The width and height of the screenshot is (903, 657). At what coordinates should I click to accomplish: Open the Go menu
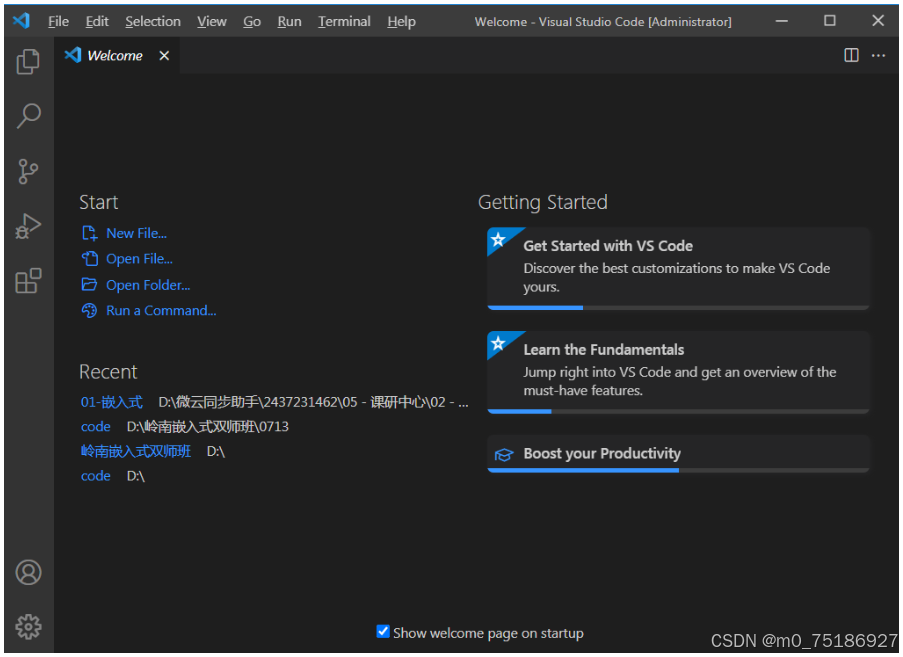(x=252, y=21)
